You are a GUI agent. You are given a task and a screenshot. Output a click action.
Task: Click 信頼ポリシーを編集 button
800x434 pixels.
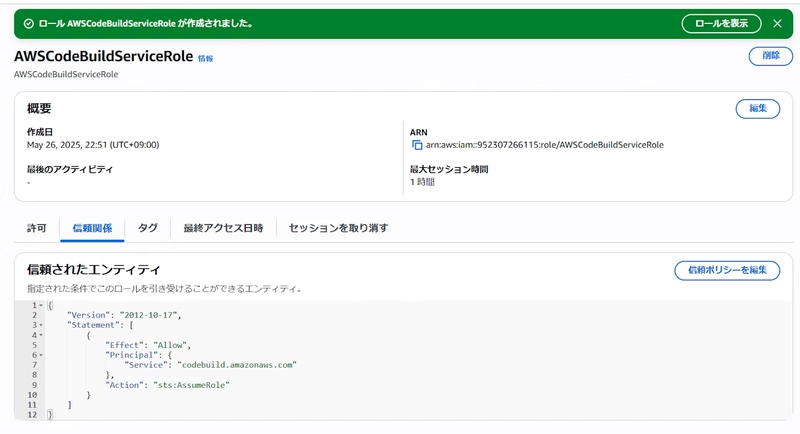point(727,270)
